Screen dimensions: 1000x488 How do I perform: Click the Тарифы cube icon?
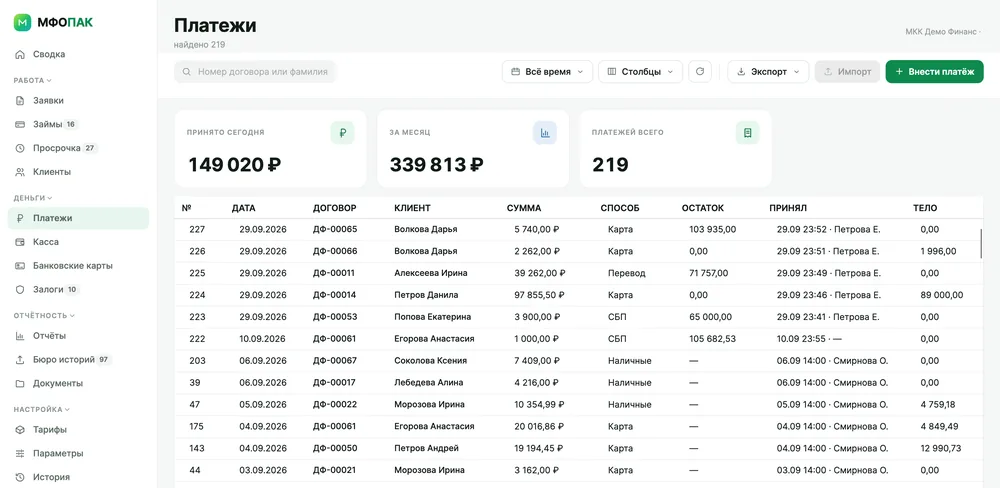(20, 429)
